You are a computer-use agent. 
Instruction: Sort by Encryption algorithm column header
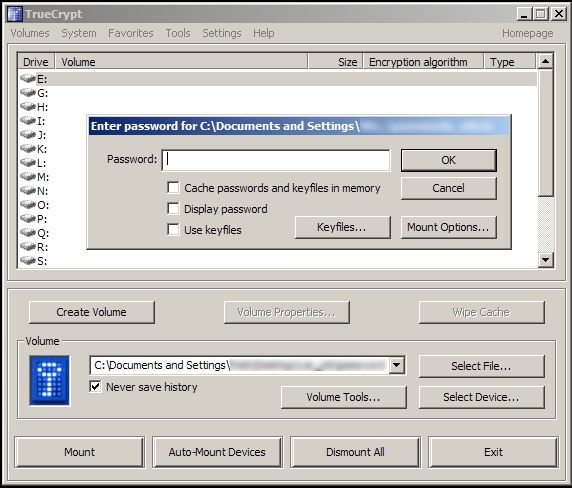(x=423, y=62)
